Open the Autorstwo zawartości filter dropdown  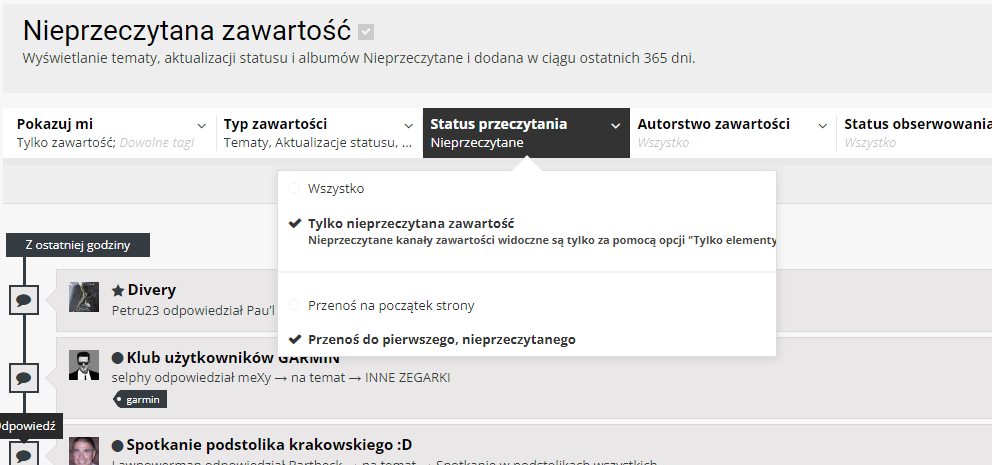point(733,133)
